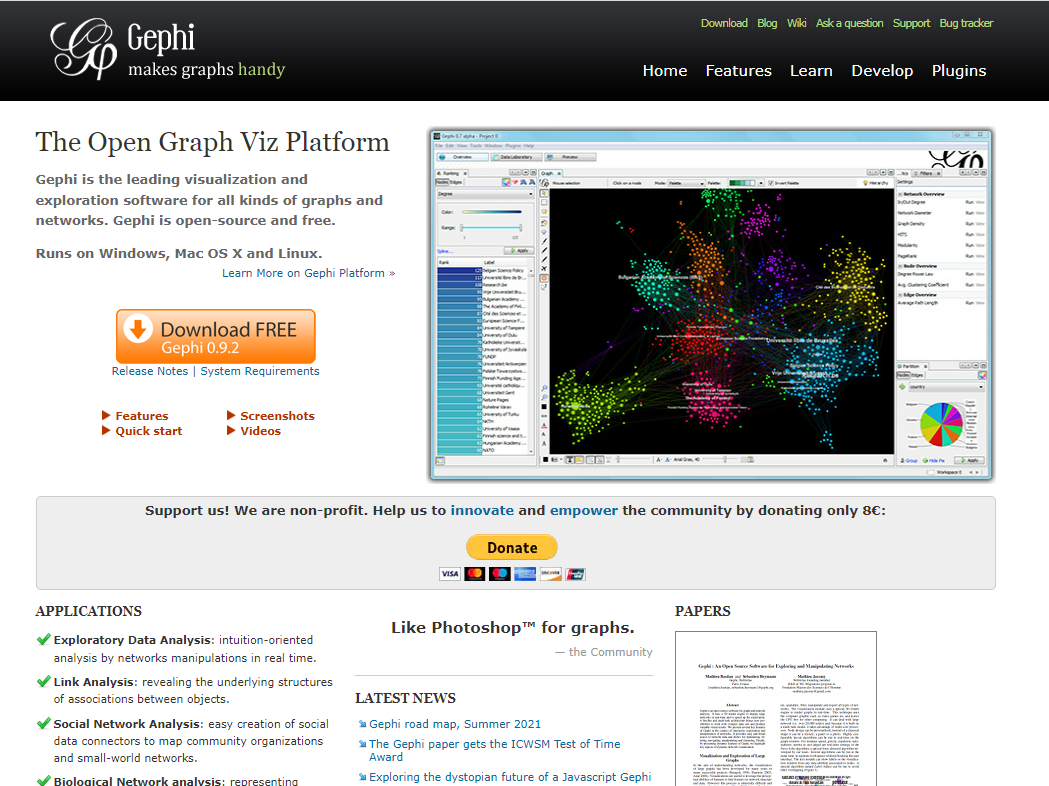Open the Plugins menu item
This screenshot has width=1049, height=786.
pos(959,71)
